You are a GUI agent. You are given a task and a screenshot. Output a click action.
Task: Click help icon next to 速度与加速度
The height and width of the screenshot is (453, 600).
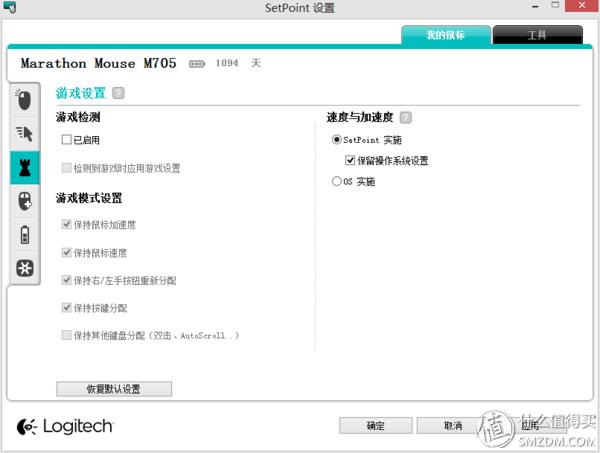406,117
